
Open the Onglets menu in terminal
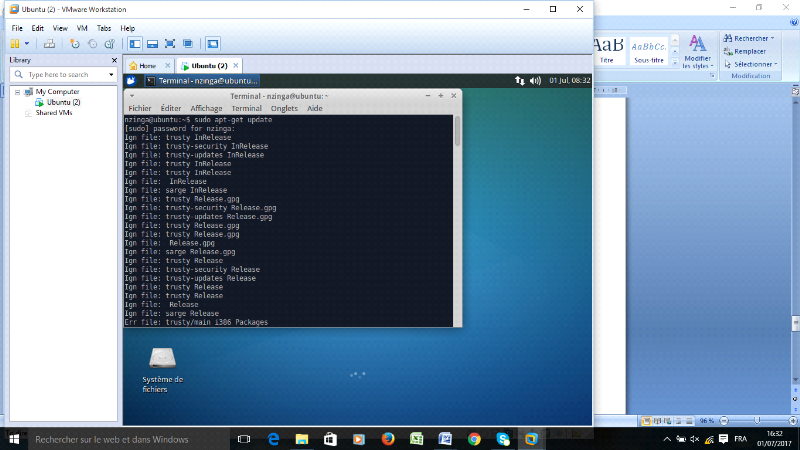284,108
